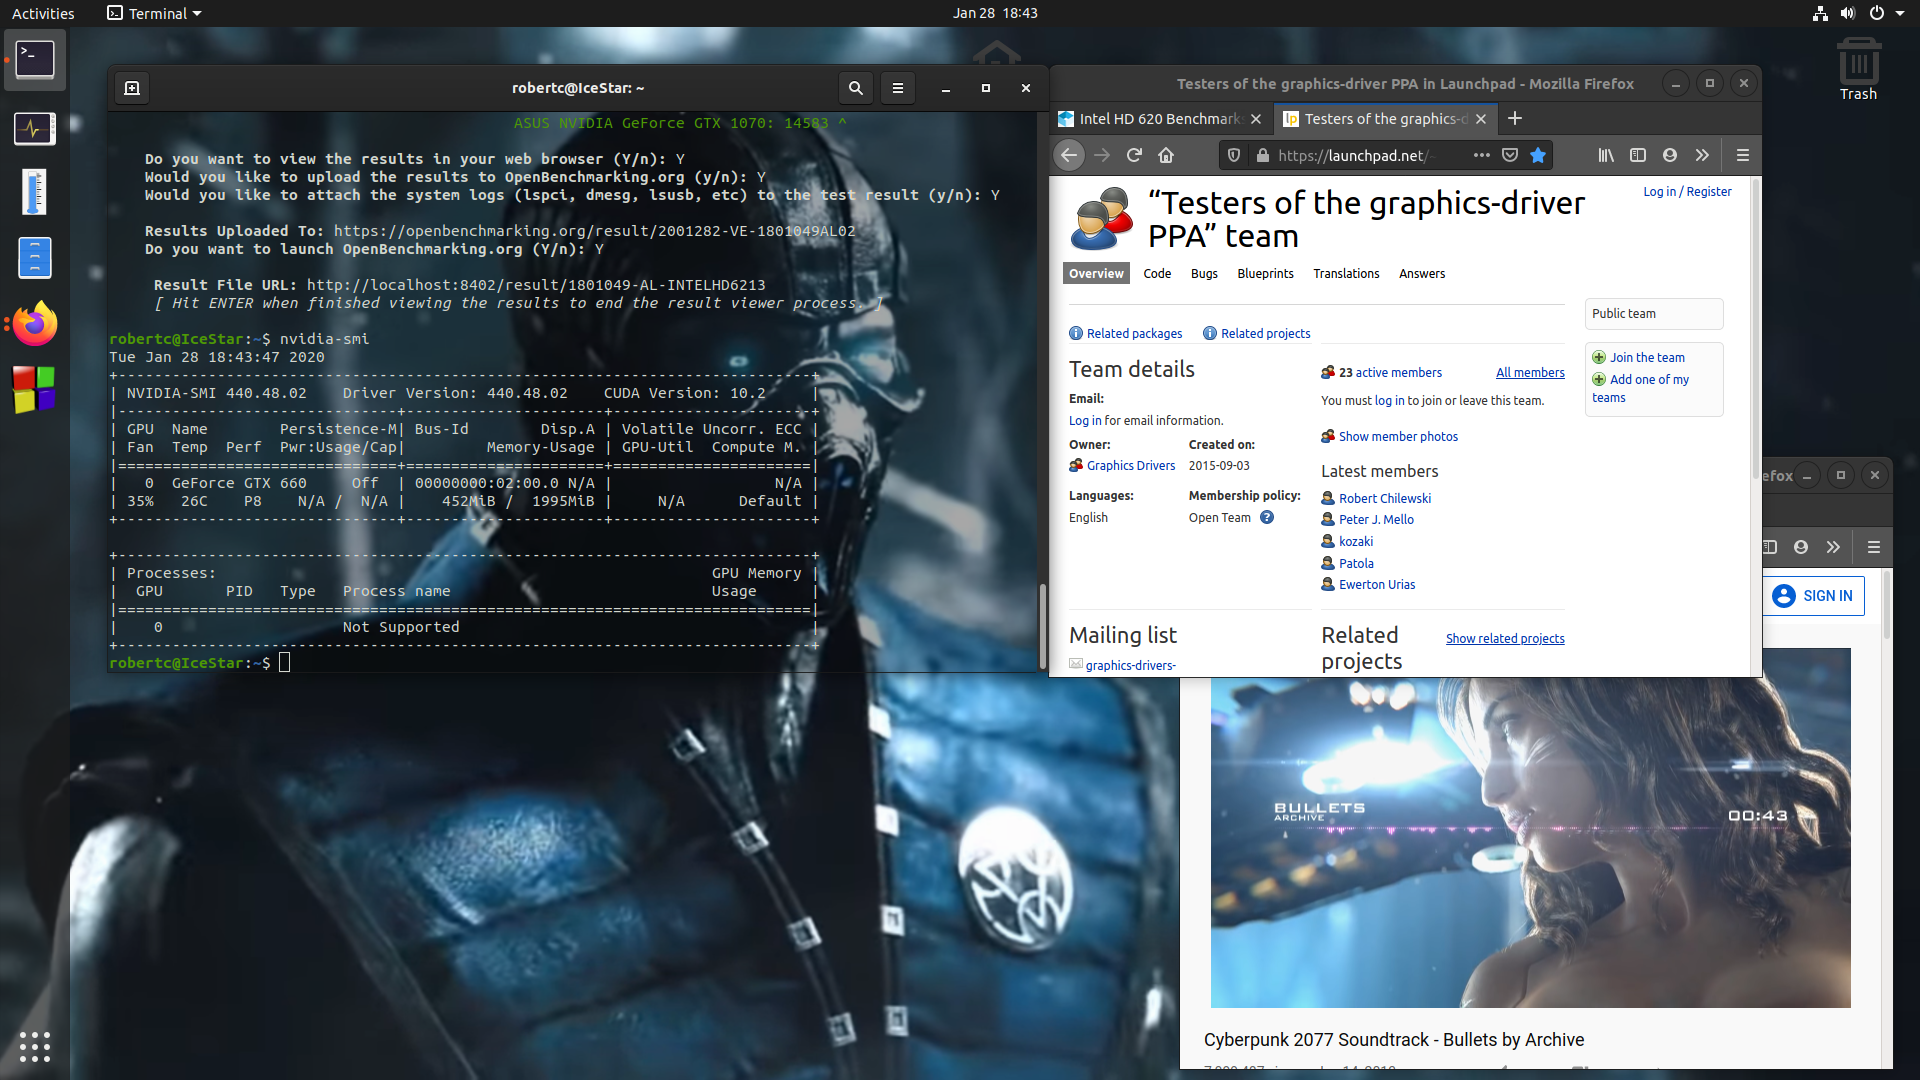Image resolution: width=1920 pixels, height=1080 pixels.
Task: Open Membership policy help question icon
Action: pos(1267,518)
